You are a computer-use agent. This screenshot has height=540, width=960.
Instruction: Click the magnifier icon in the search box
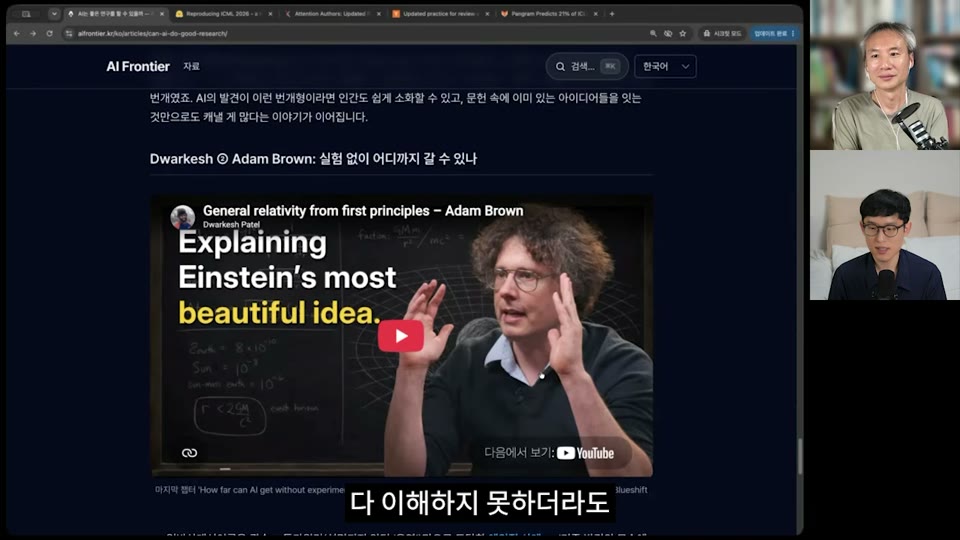point(560,66)
